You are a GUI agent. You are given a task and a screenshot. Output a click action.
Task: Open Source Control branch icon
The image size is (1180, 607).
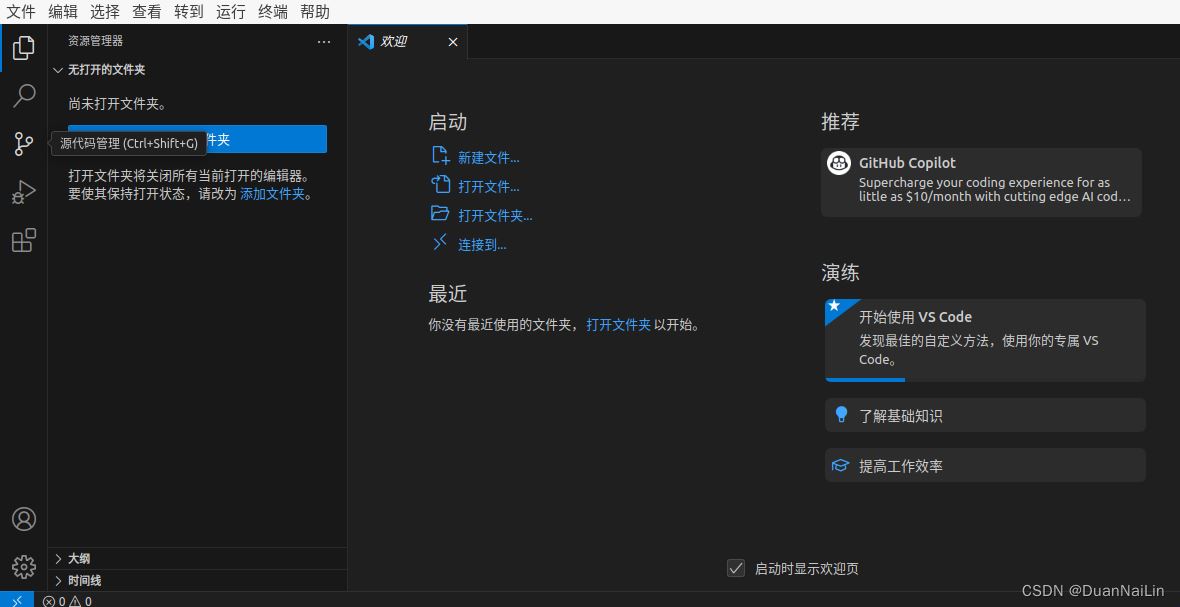24,144
